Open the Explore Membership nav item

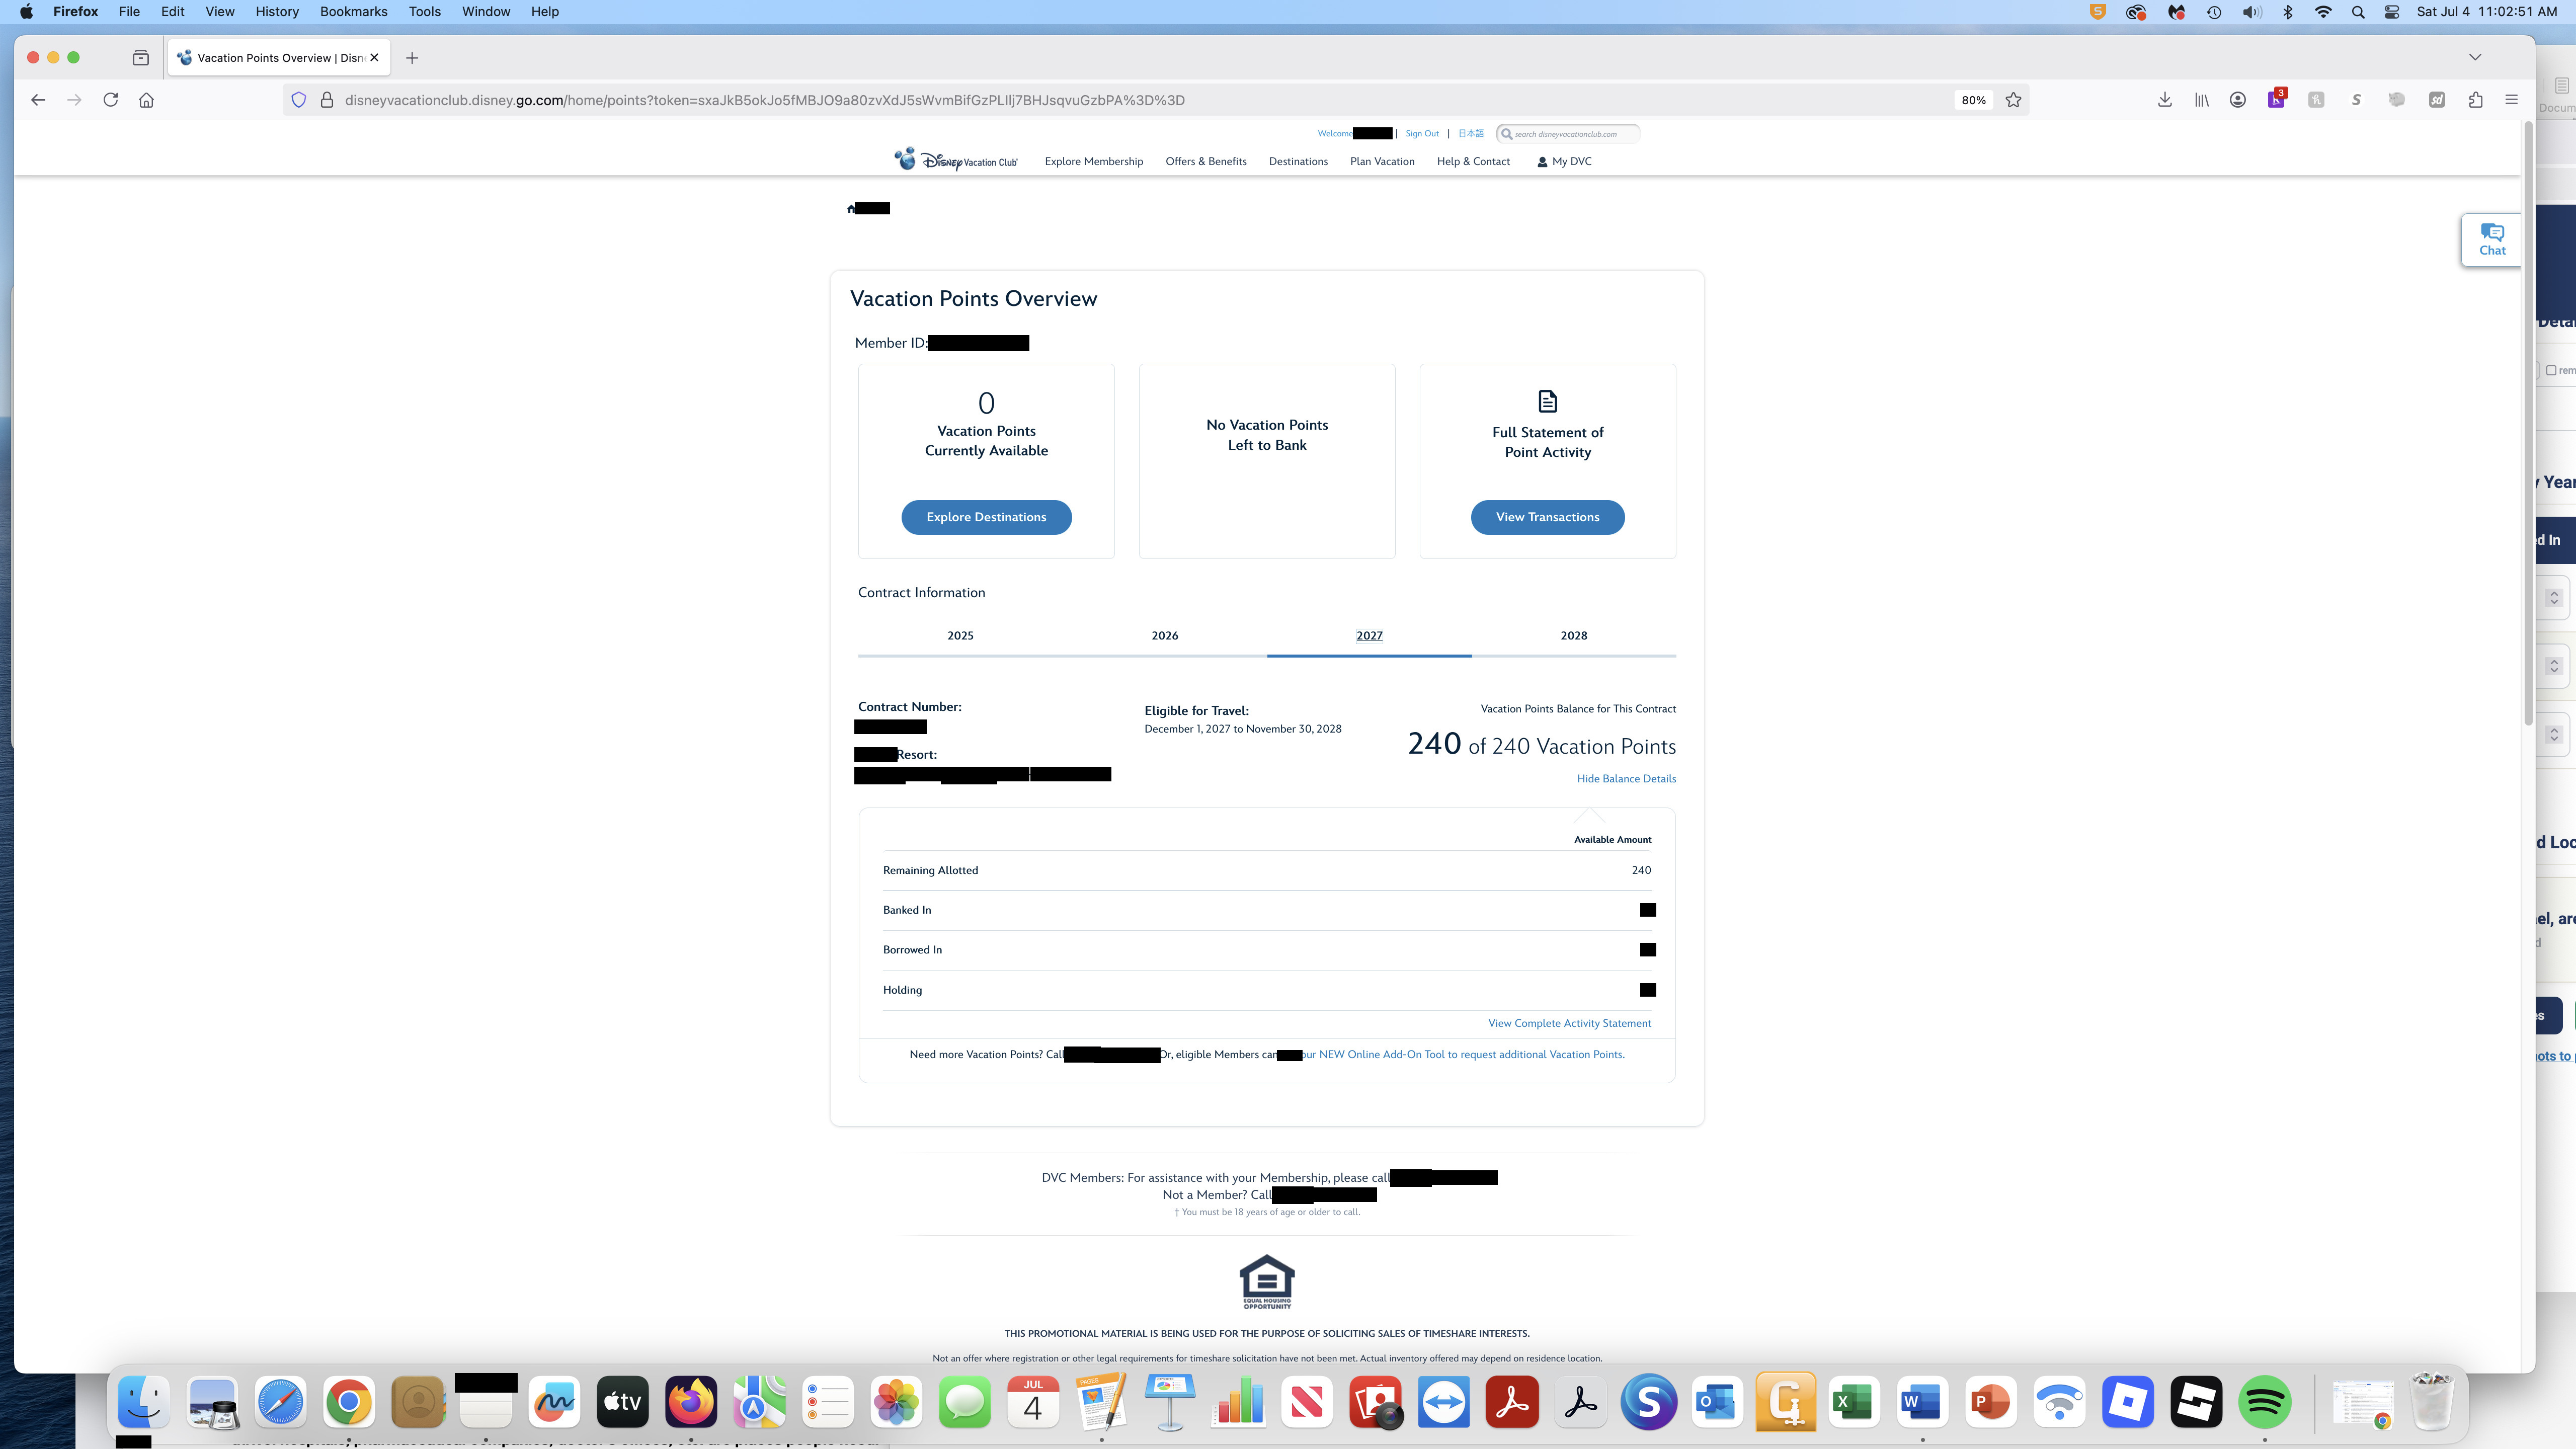click(1093, 161)
